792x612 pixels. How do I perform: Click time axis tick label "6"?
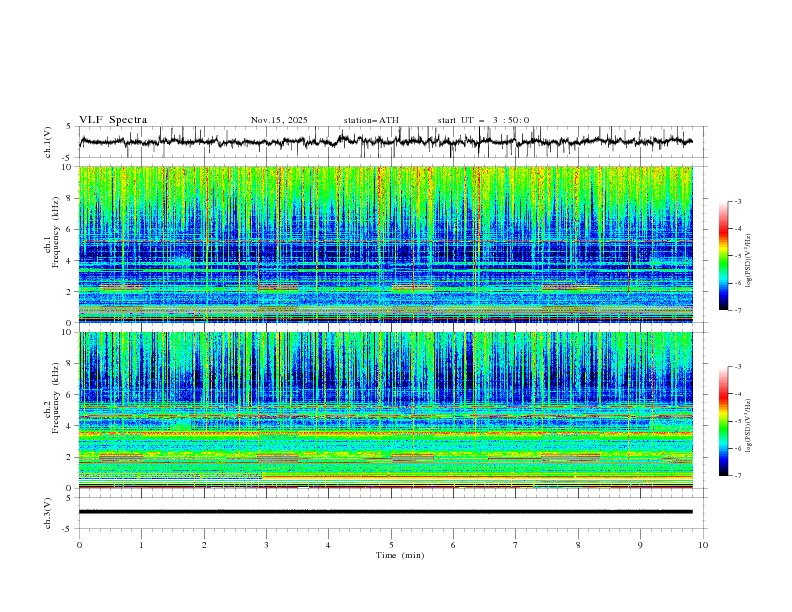[x=453, y=545]
